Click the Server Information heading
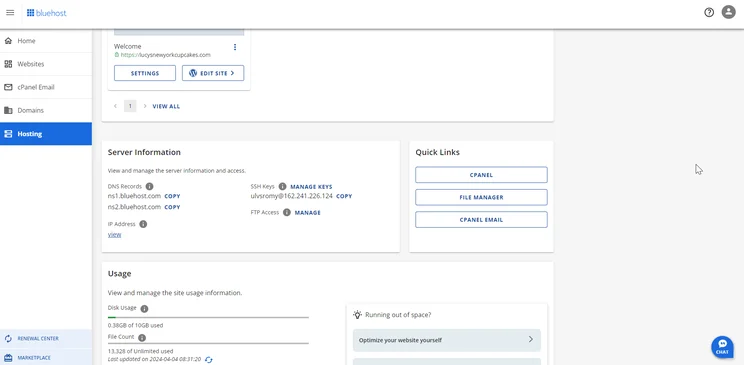This screenshot has width=744, height=365. point(144,152)
